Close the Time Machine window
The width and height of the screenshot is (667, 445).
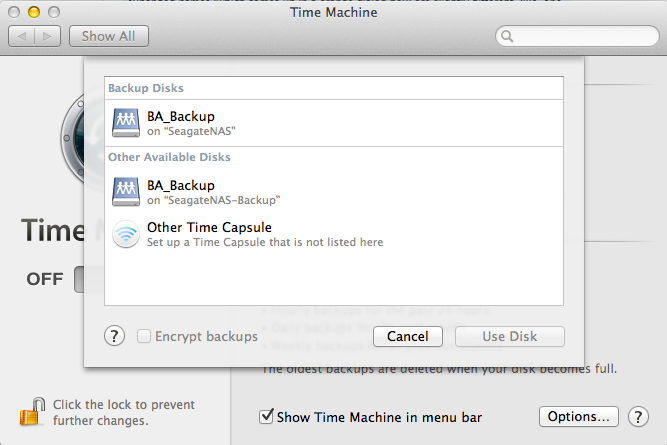(x=15, y=12)
